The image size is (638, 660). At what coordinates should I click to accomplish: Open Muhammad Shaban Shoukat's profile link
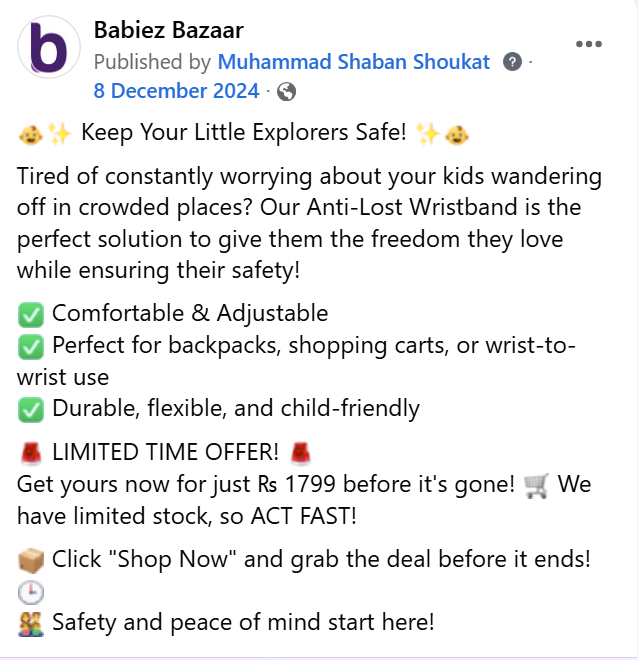click(353, 62)
